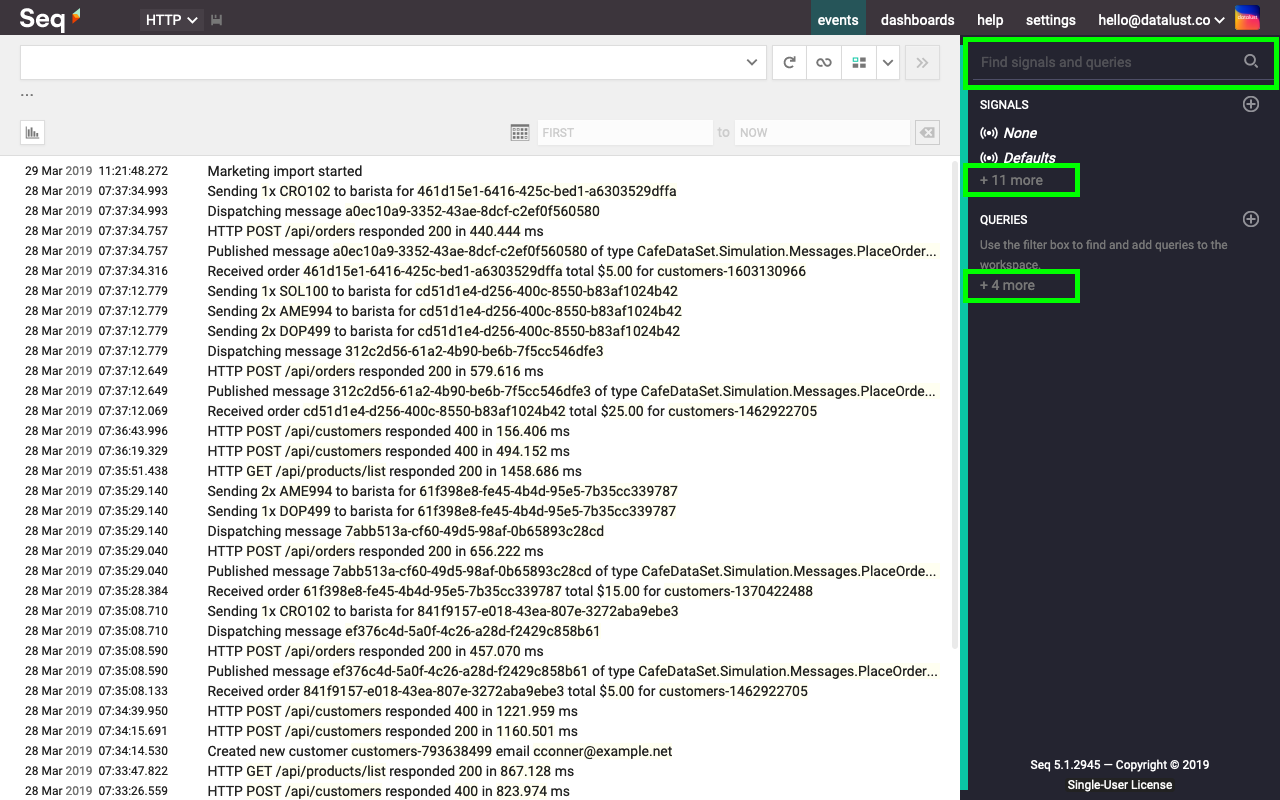The image size is (1280, 800).
Task: Click the grid view icon
Action: pos(858,62)
